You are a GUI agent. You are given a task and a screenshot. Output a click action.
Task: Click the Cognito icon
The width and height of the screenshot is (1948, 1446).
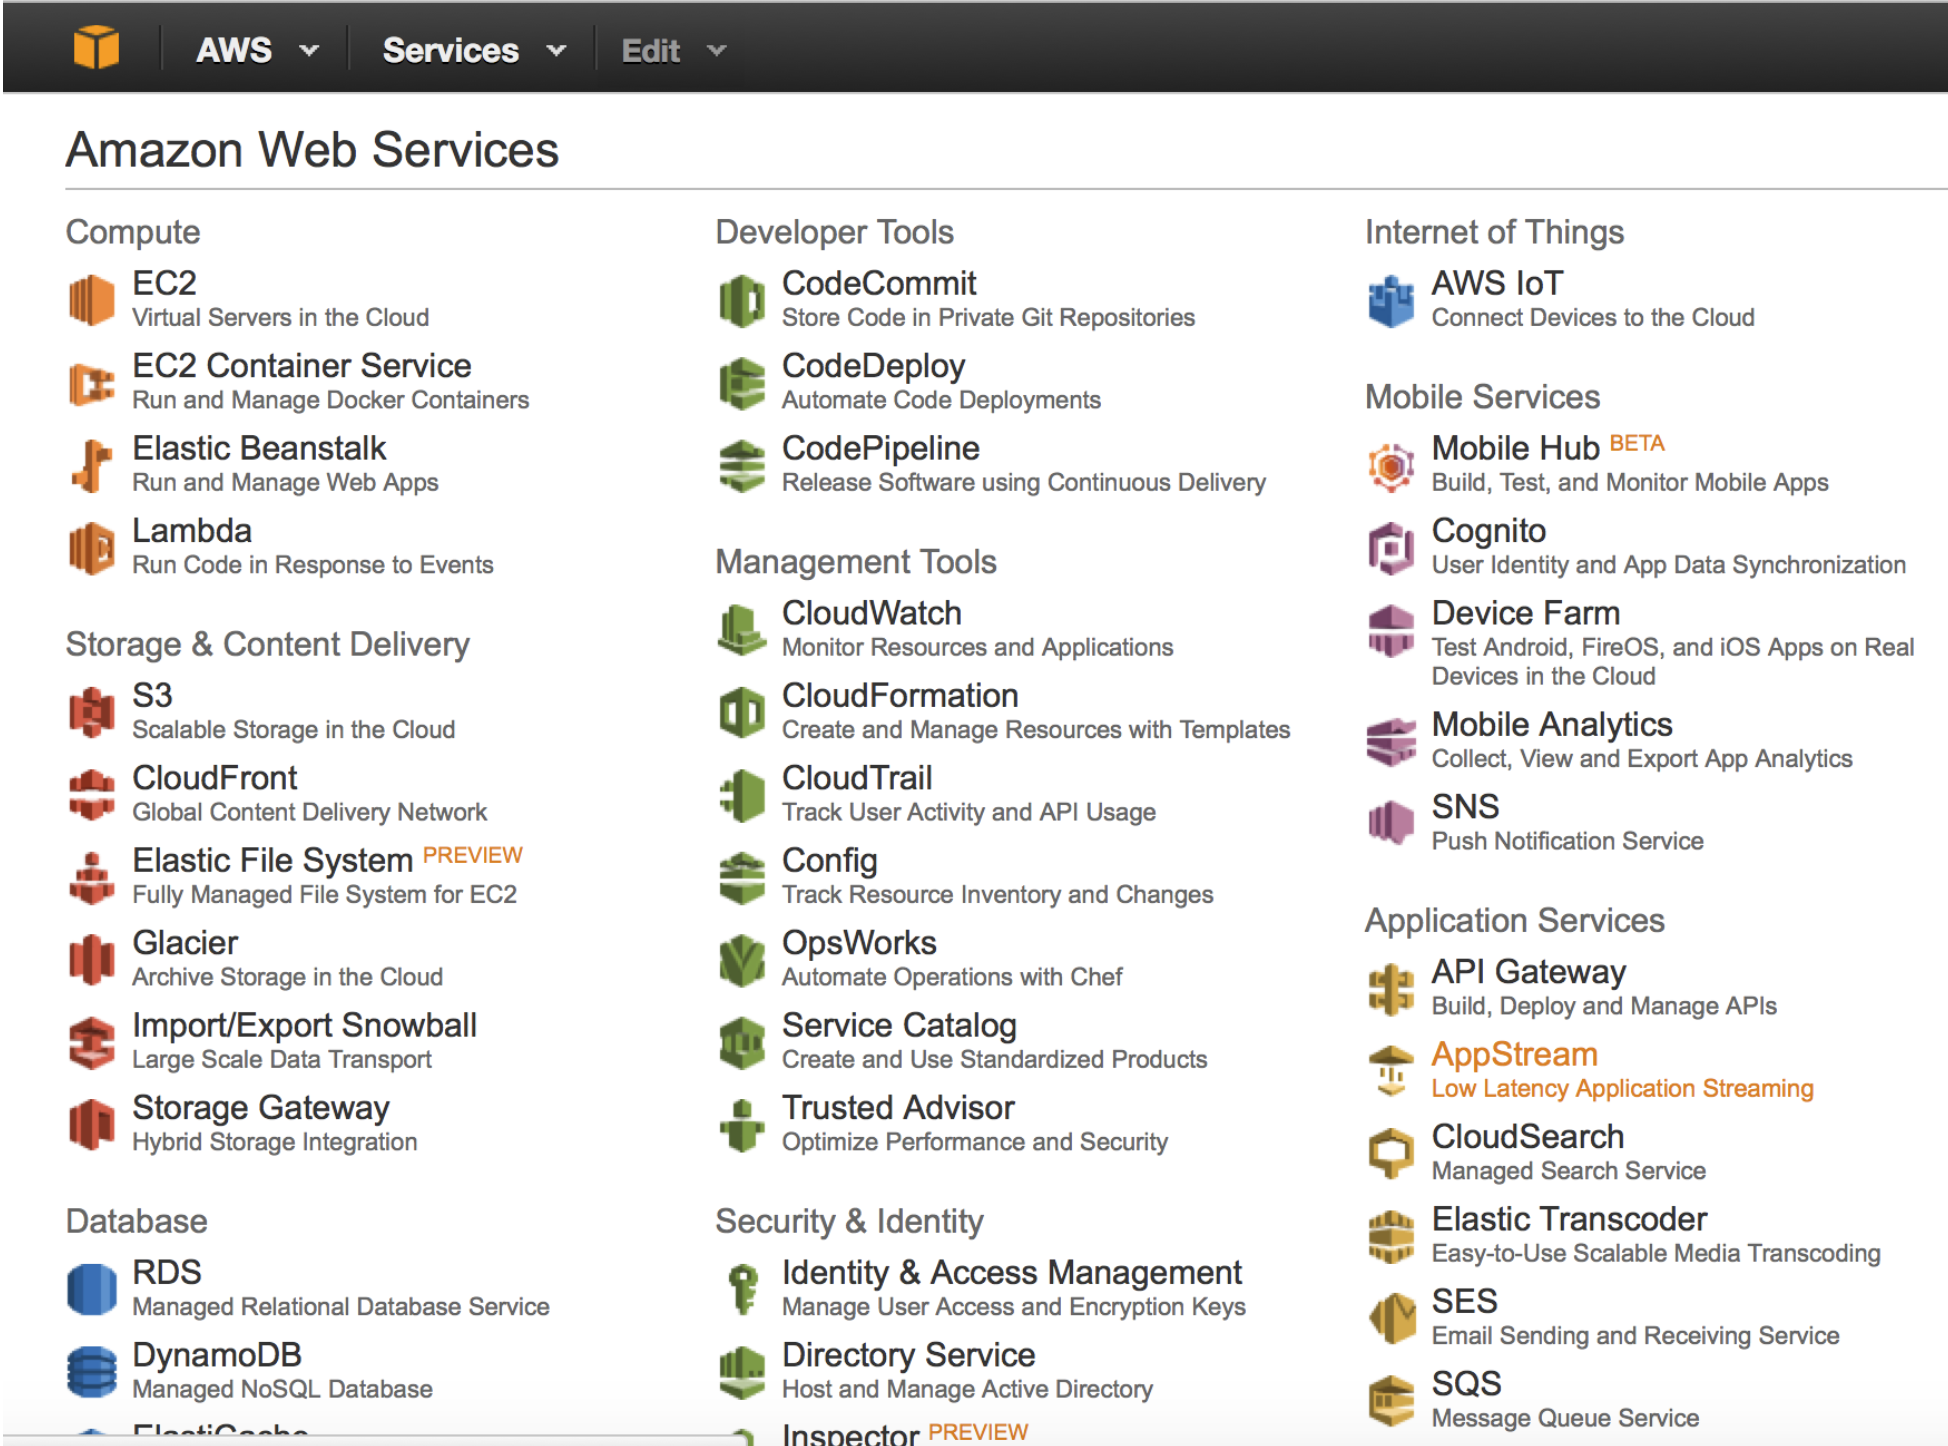click(1391, 548)
